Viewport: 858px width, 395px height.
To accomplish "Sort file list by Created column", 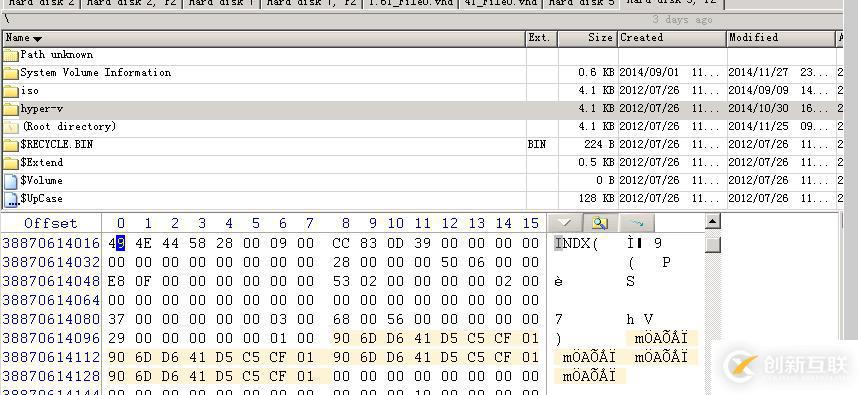I will [x=672, y=38].
